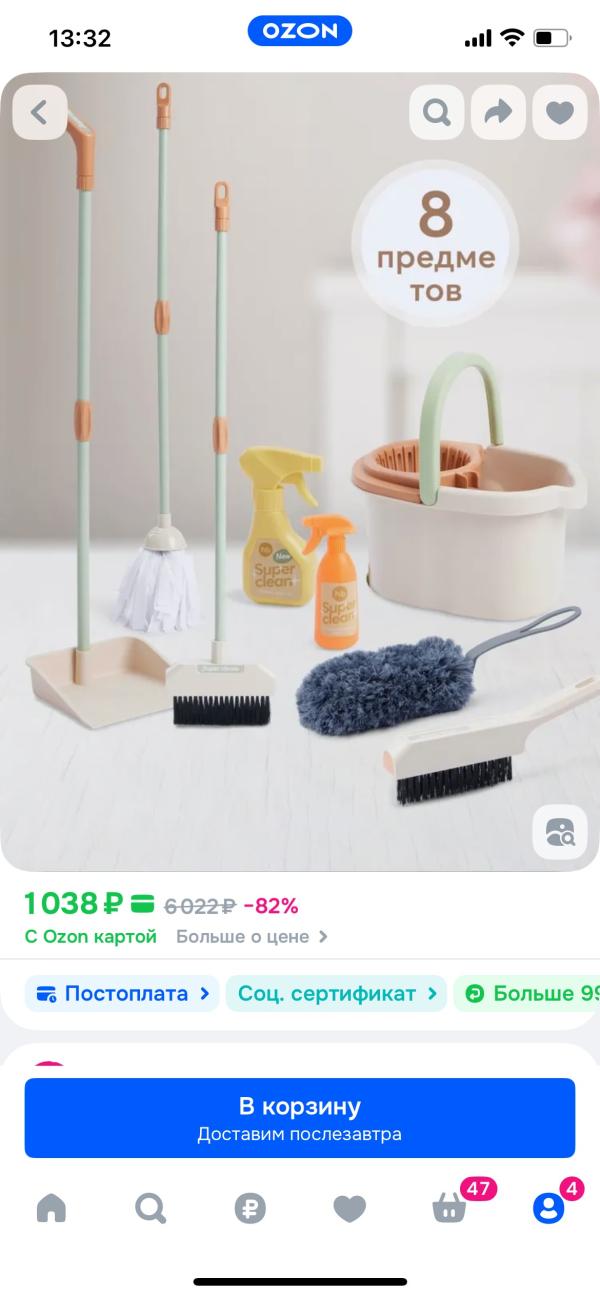Tap the OZON logo at top
The height and width of the screenshot is (1297, 600).
[x=300, y=31]
